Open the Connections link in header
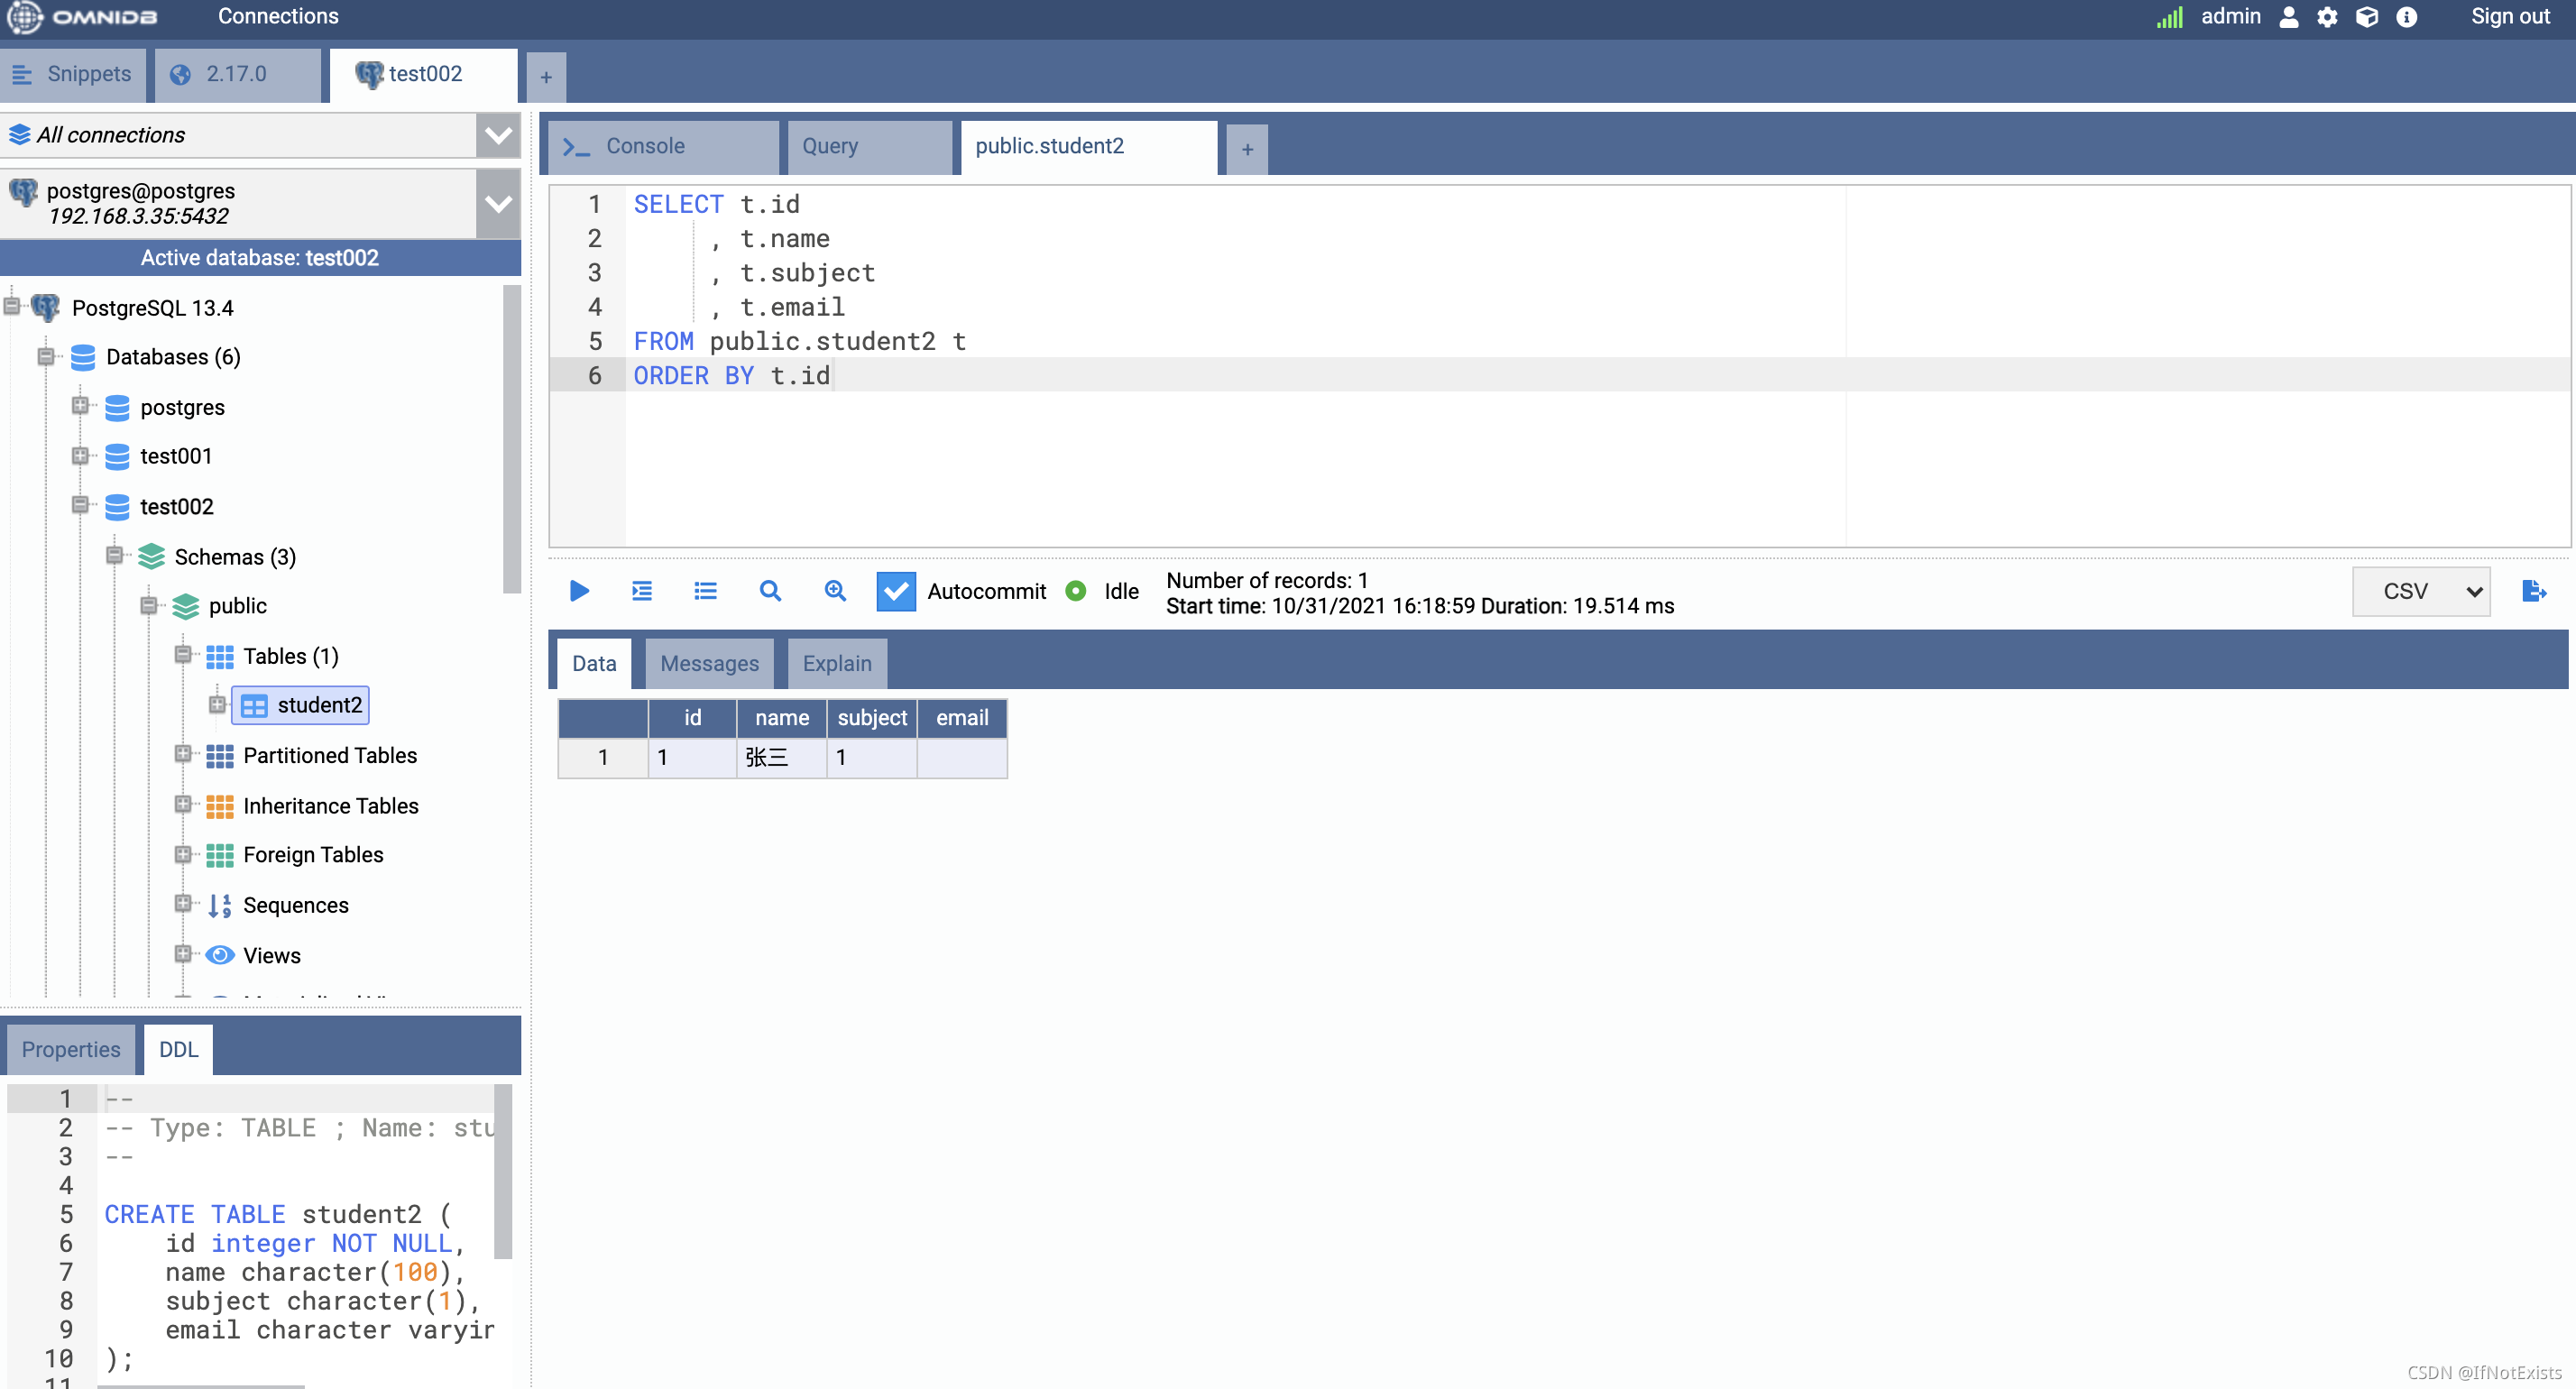The image size is (2576, 1389). pyautogui.click(x=278, y=17)
